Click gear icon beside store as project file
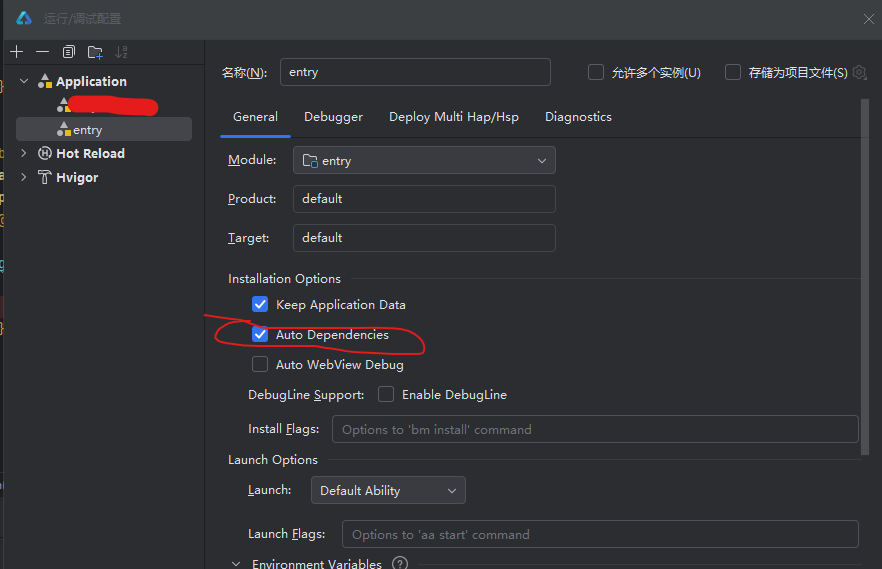 tap(858, 73)
